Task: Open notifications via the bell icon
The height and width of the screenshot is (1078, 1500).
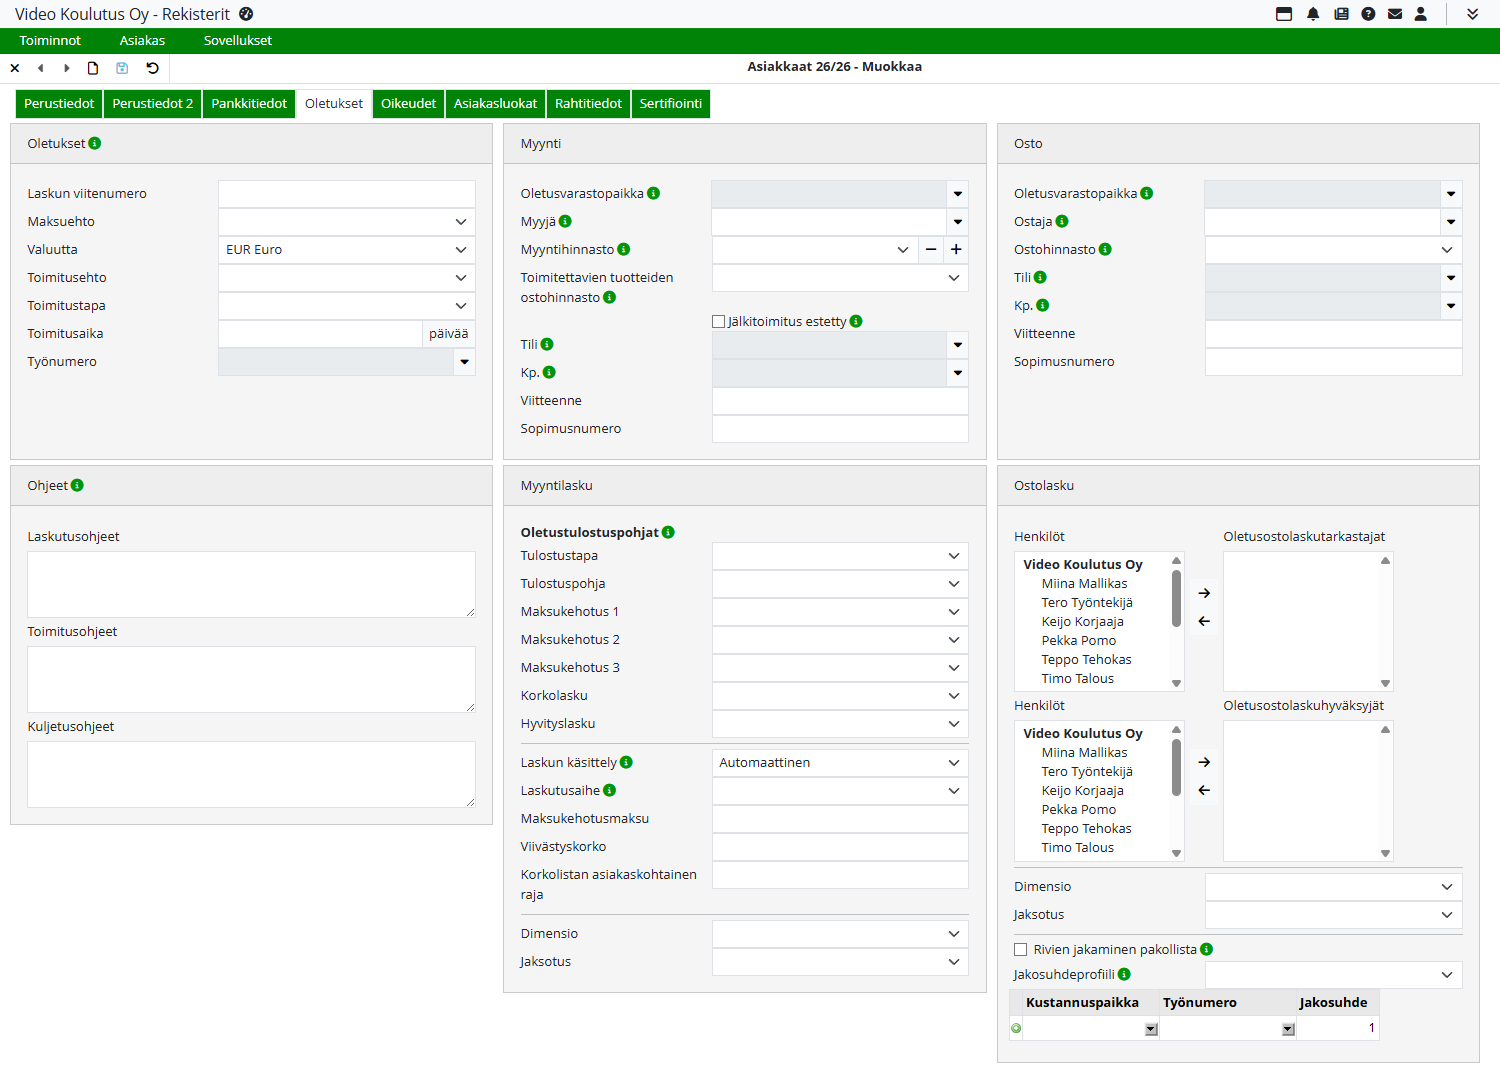Action: (1313, 14)
